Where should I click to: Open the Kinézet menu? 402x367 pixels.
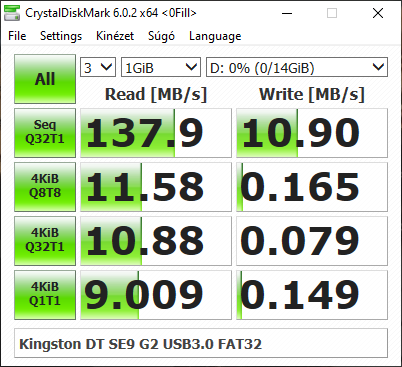tap(115, 36)
